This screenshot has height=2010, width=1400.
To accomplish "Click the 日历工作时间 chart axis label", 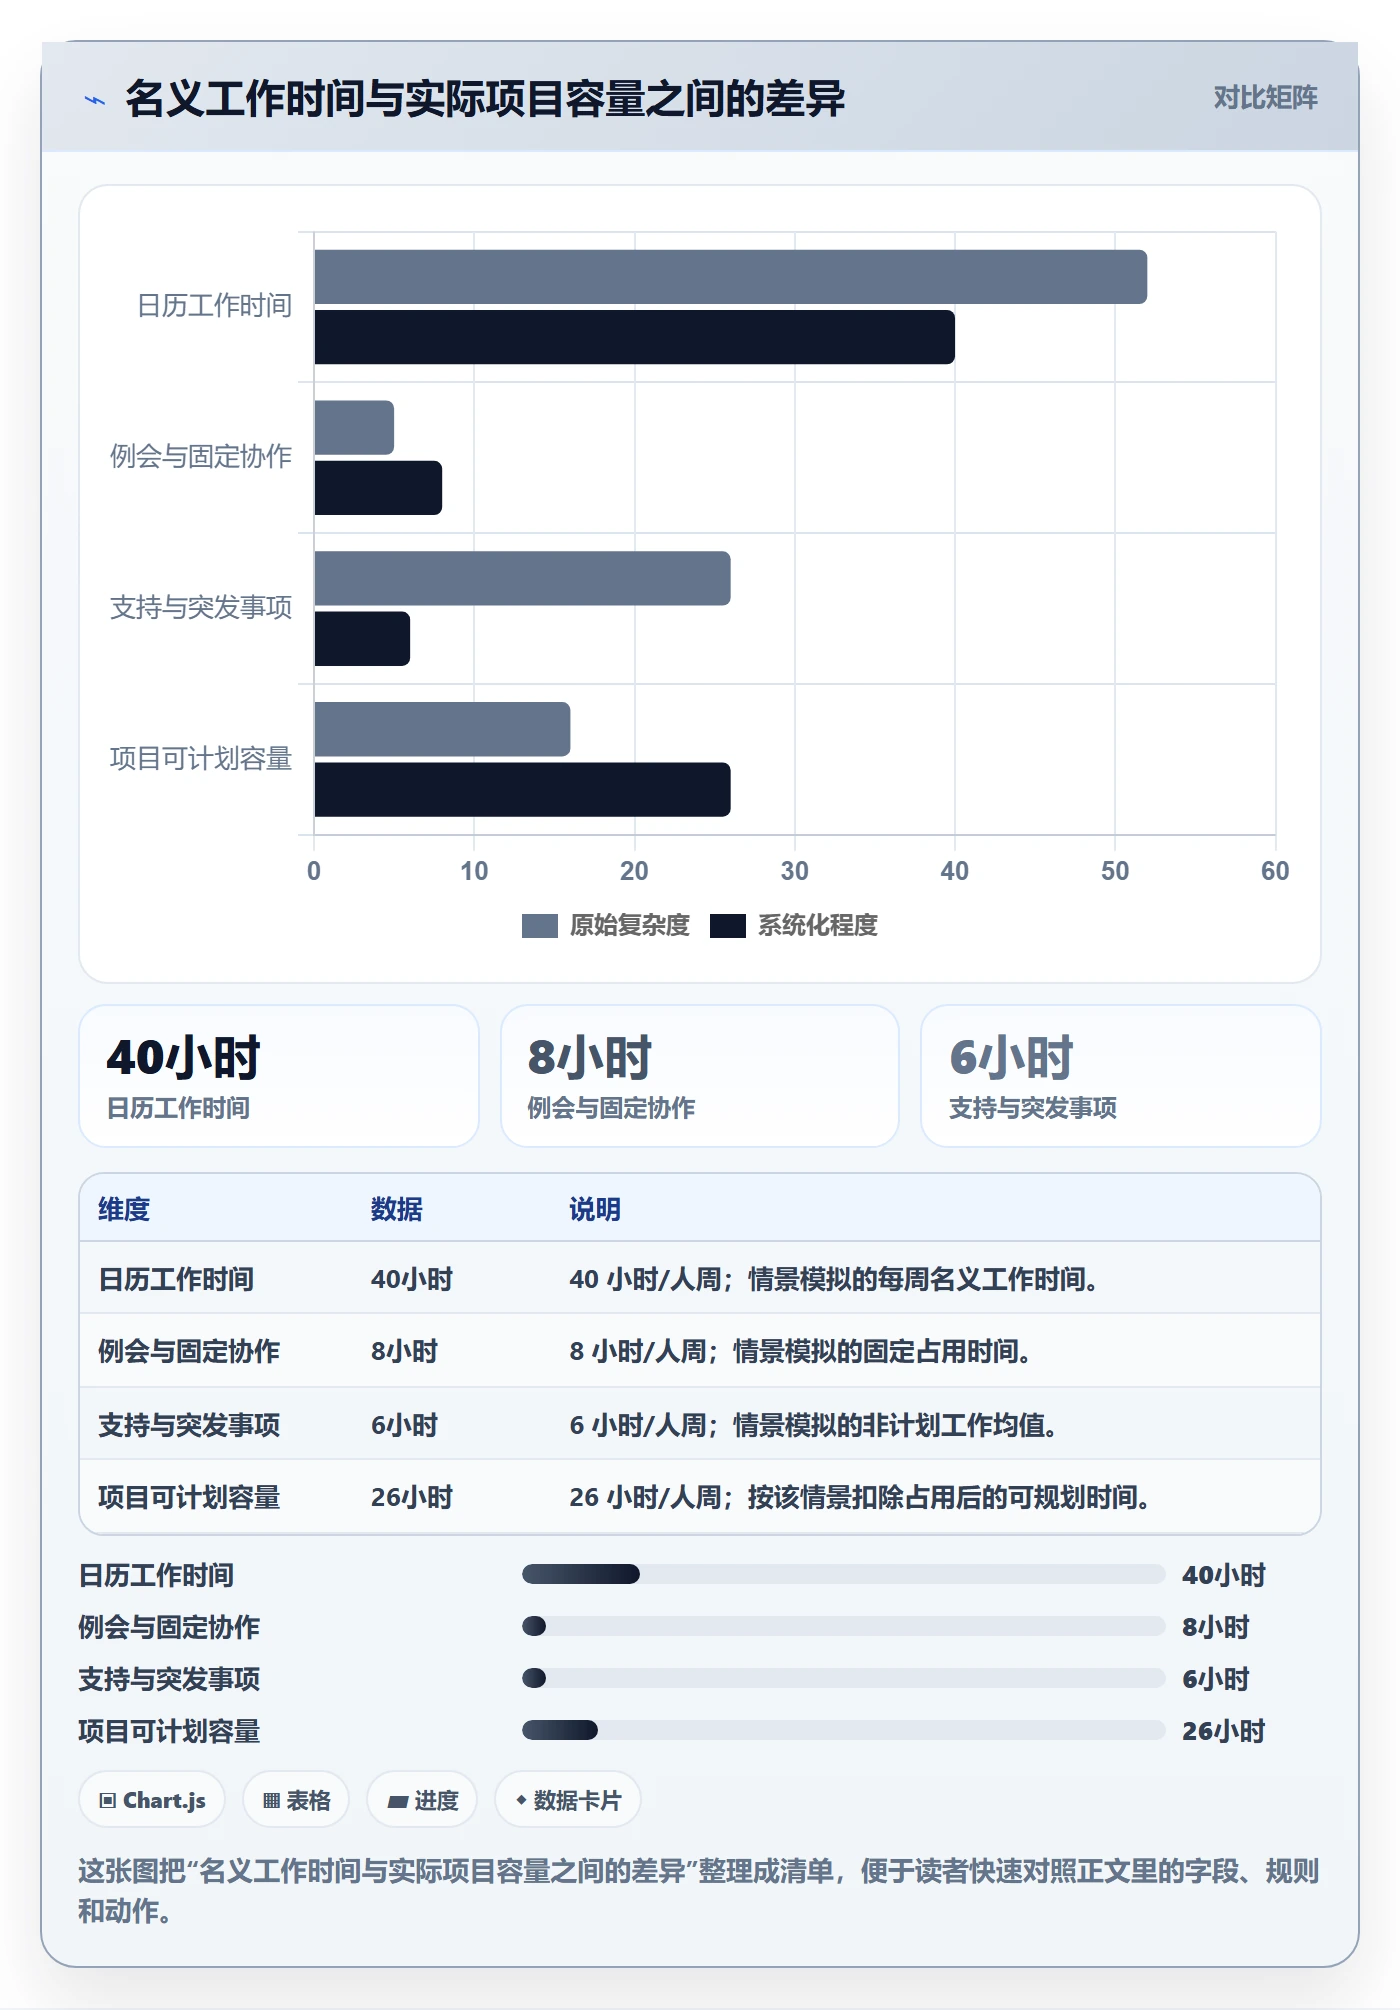I will tap(214, 306).
